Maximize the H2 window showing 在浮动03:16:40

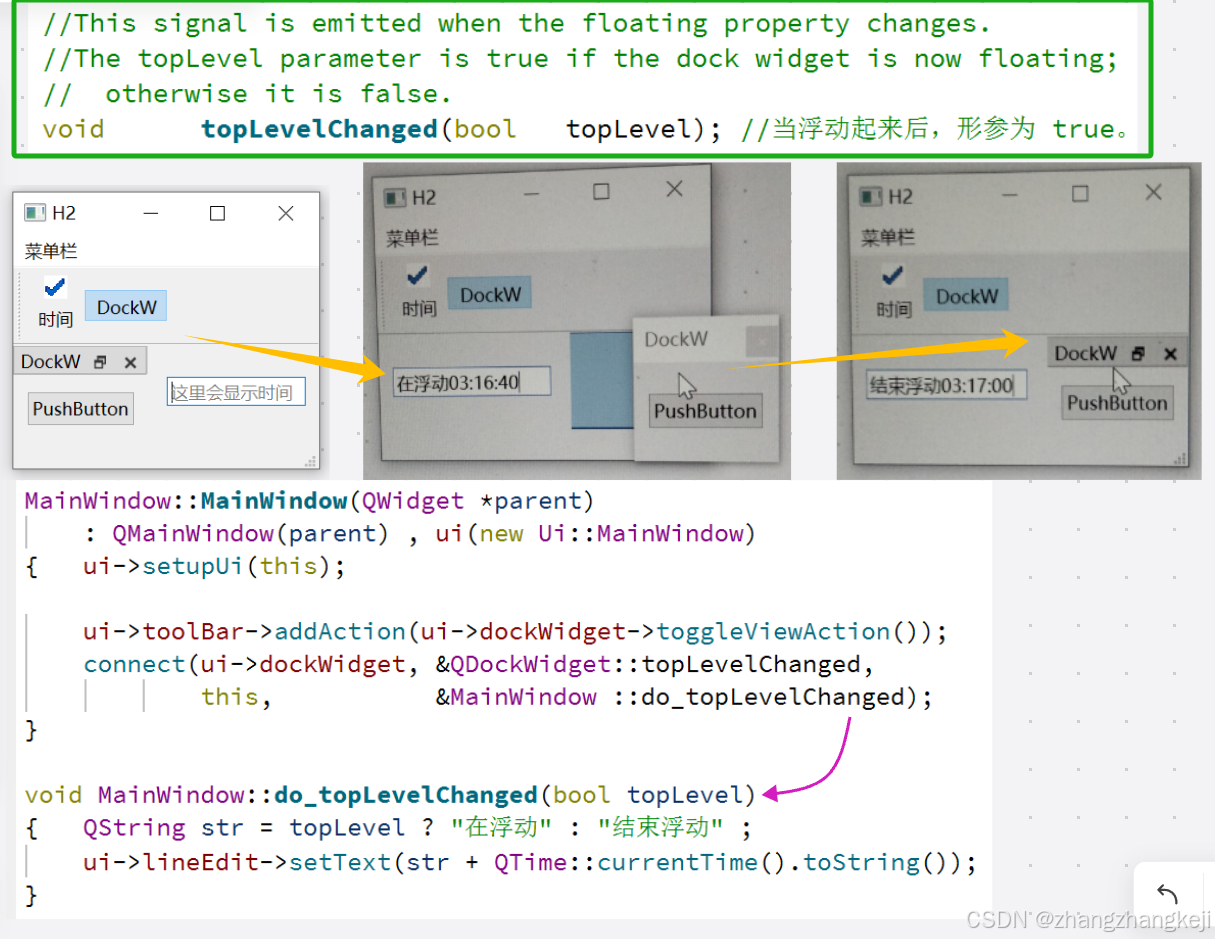[x=601, y=192]
